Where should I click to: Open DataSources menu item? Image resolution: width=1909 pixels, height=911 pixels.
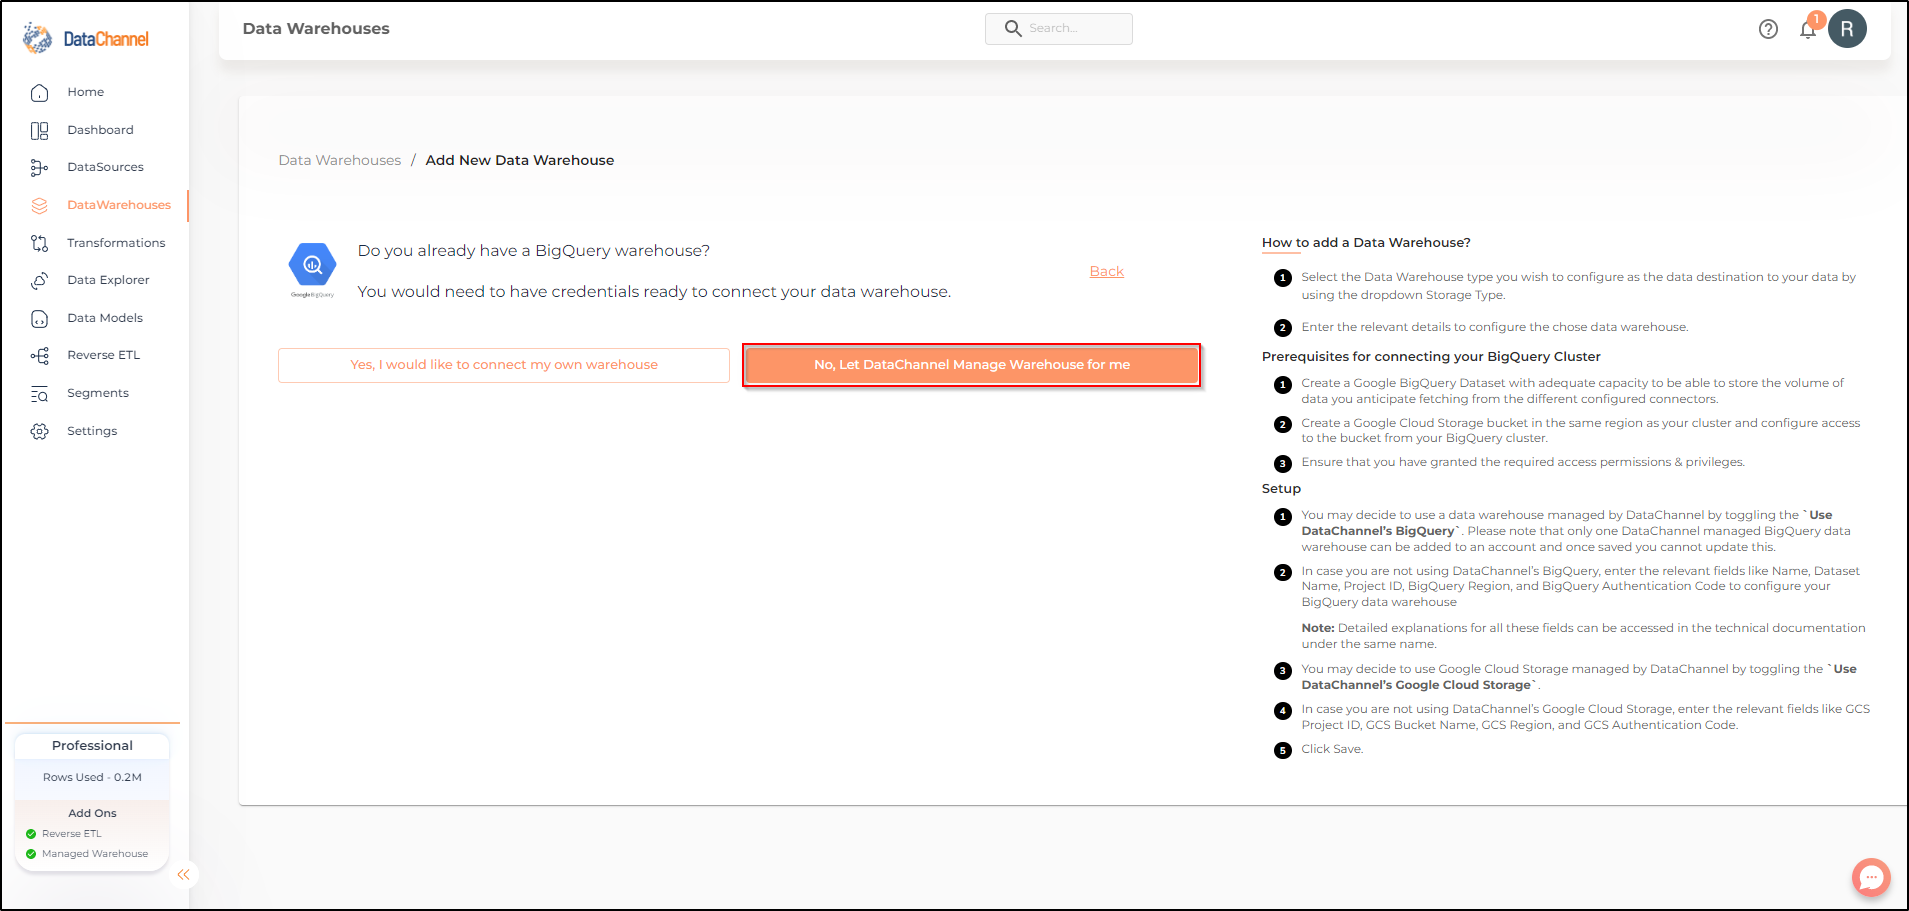(105, 167)
